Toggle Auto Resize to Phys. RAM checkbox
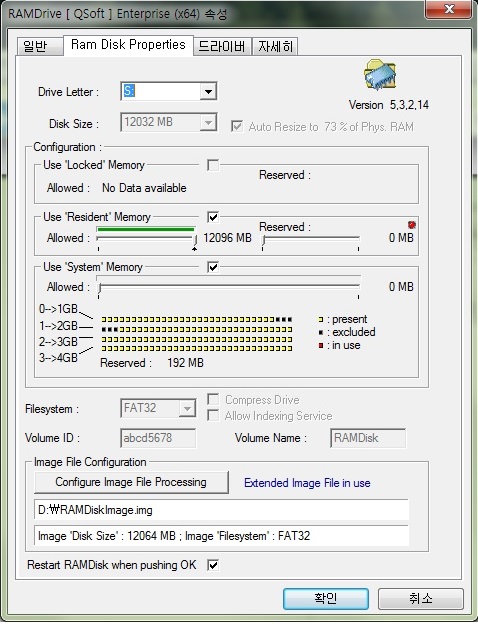The image size is (478, 624). [x=237, y=127]
